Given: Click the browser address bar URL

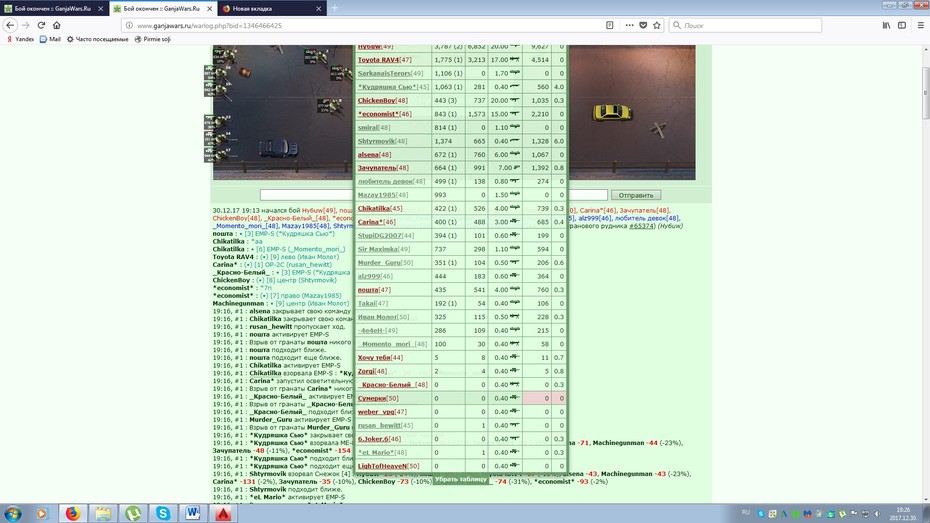Looking at the screenshot, I should (x=209, y=25).
